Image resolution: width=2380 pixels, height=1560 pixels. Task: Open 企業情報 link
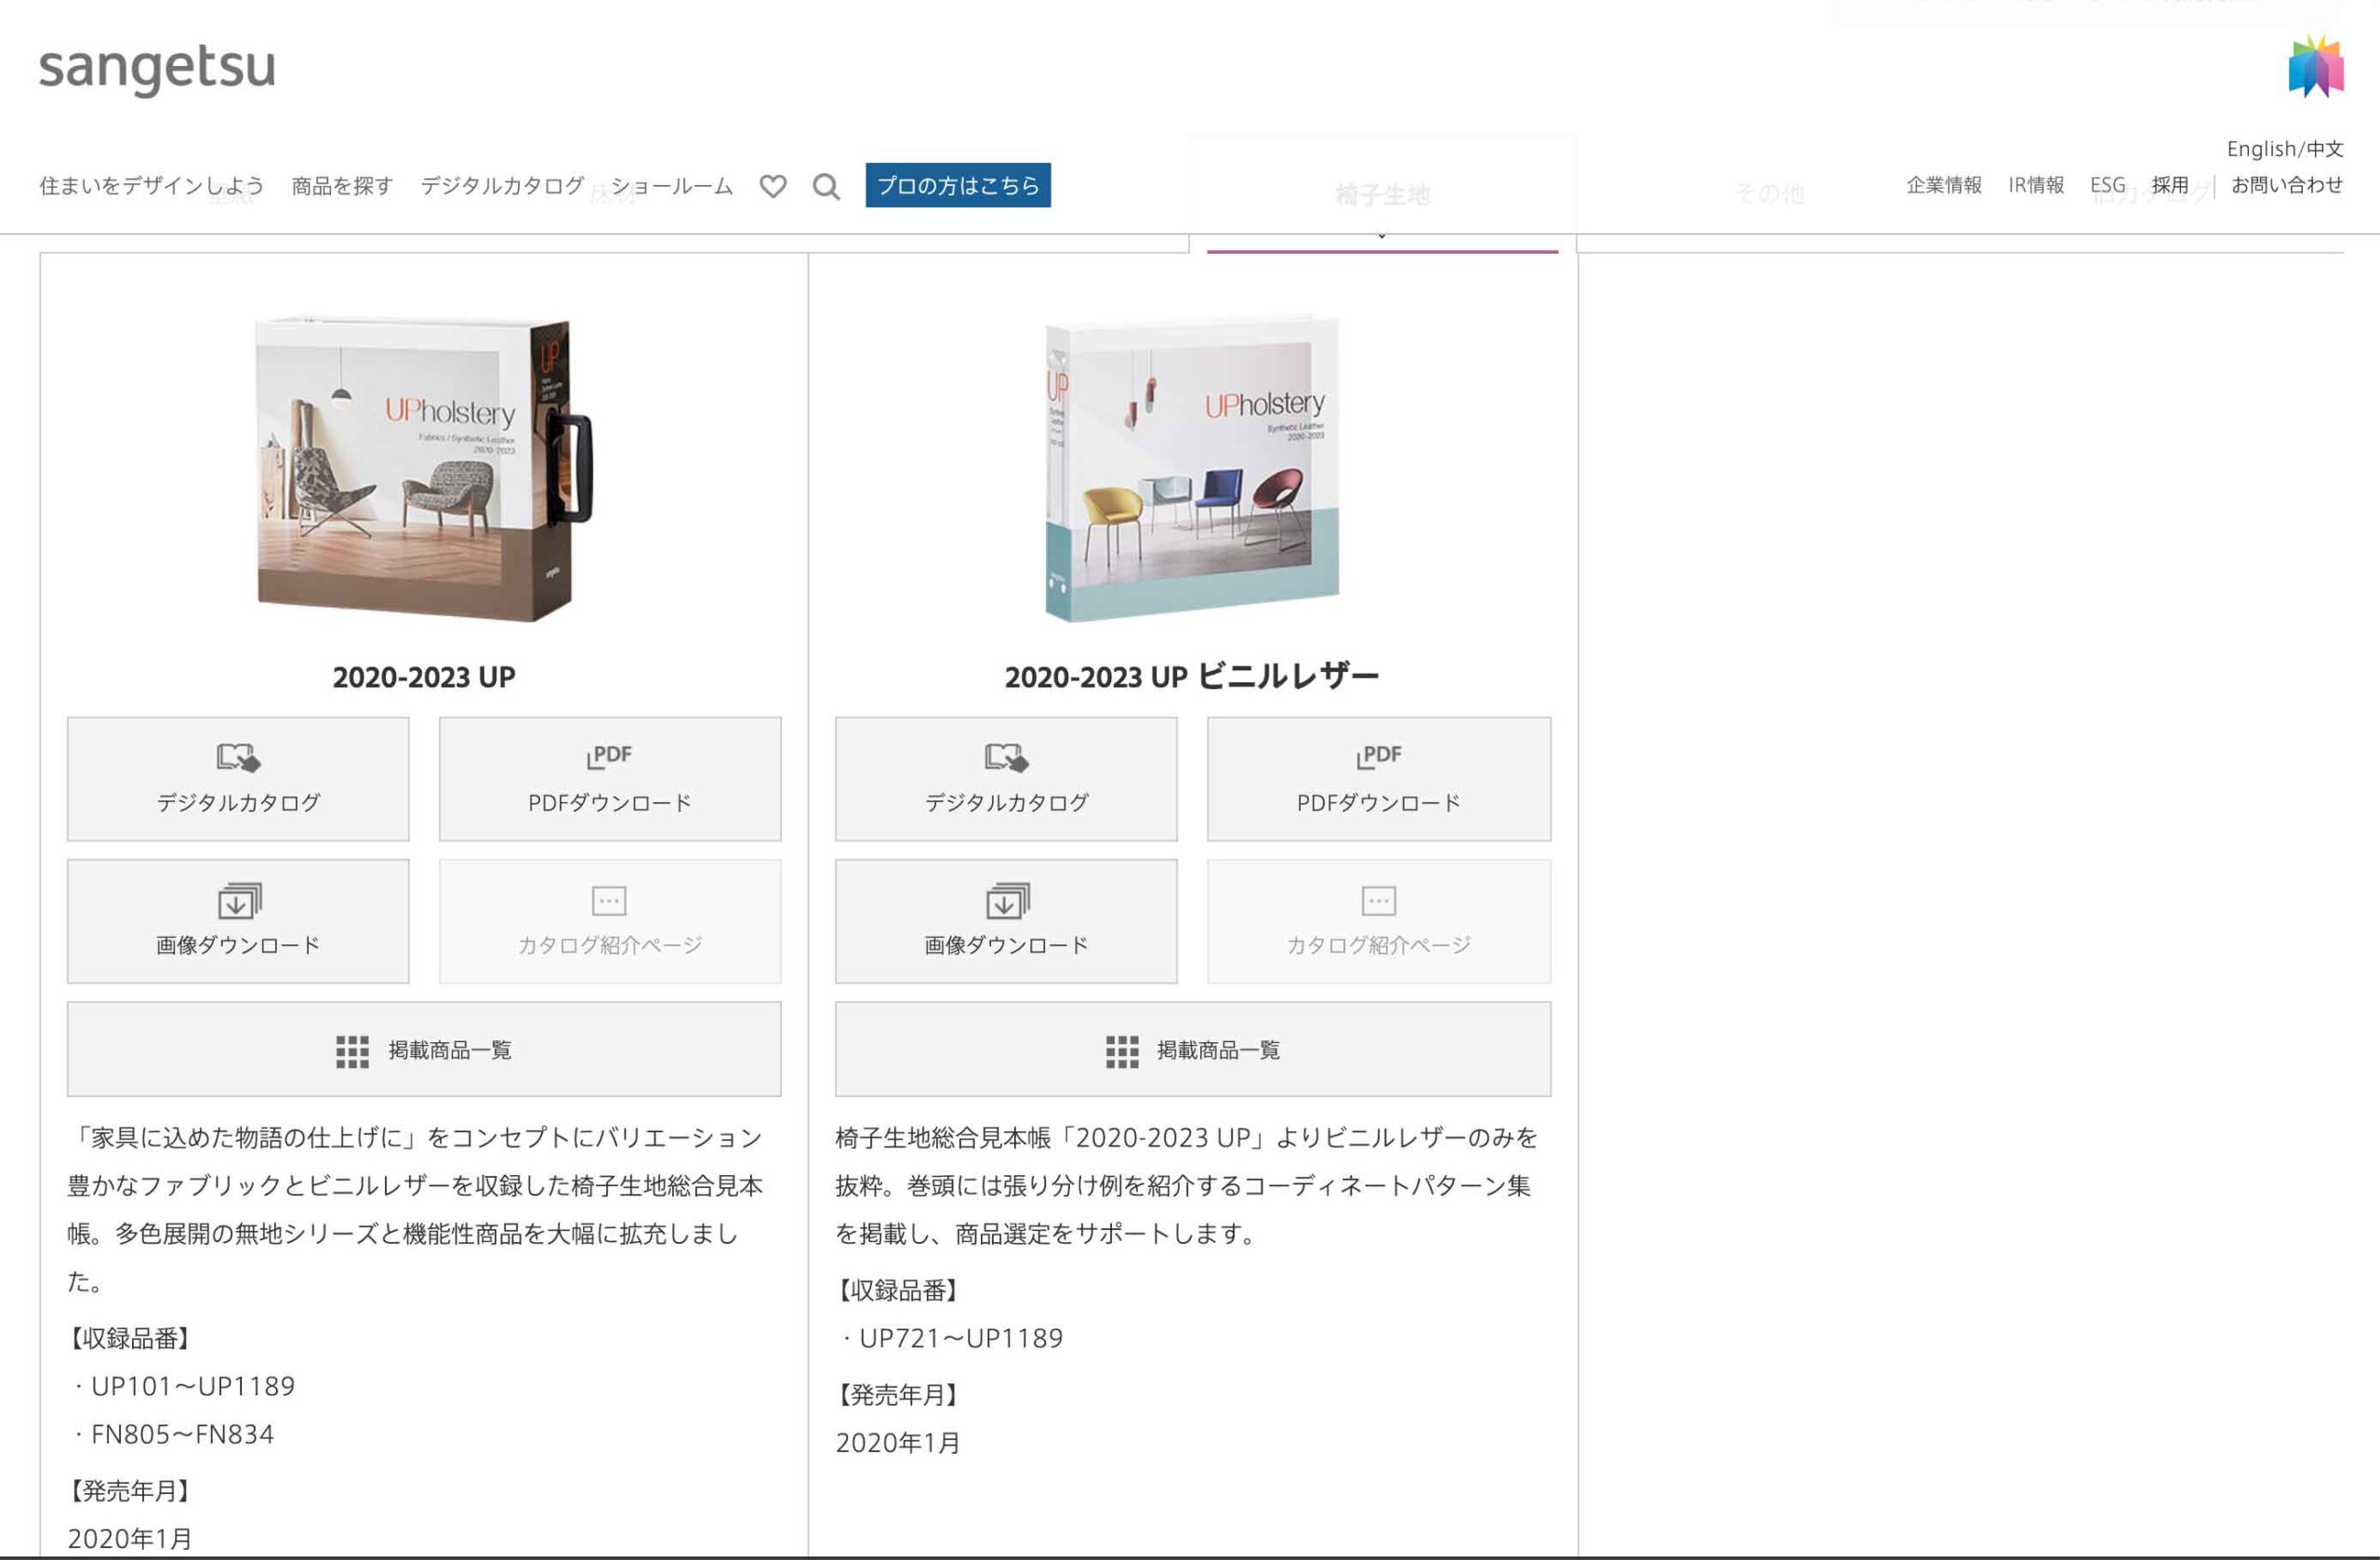[1944, 185]
